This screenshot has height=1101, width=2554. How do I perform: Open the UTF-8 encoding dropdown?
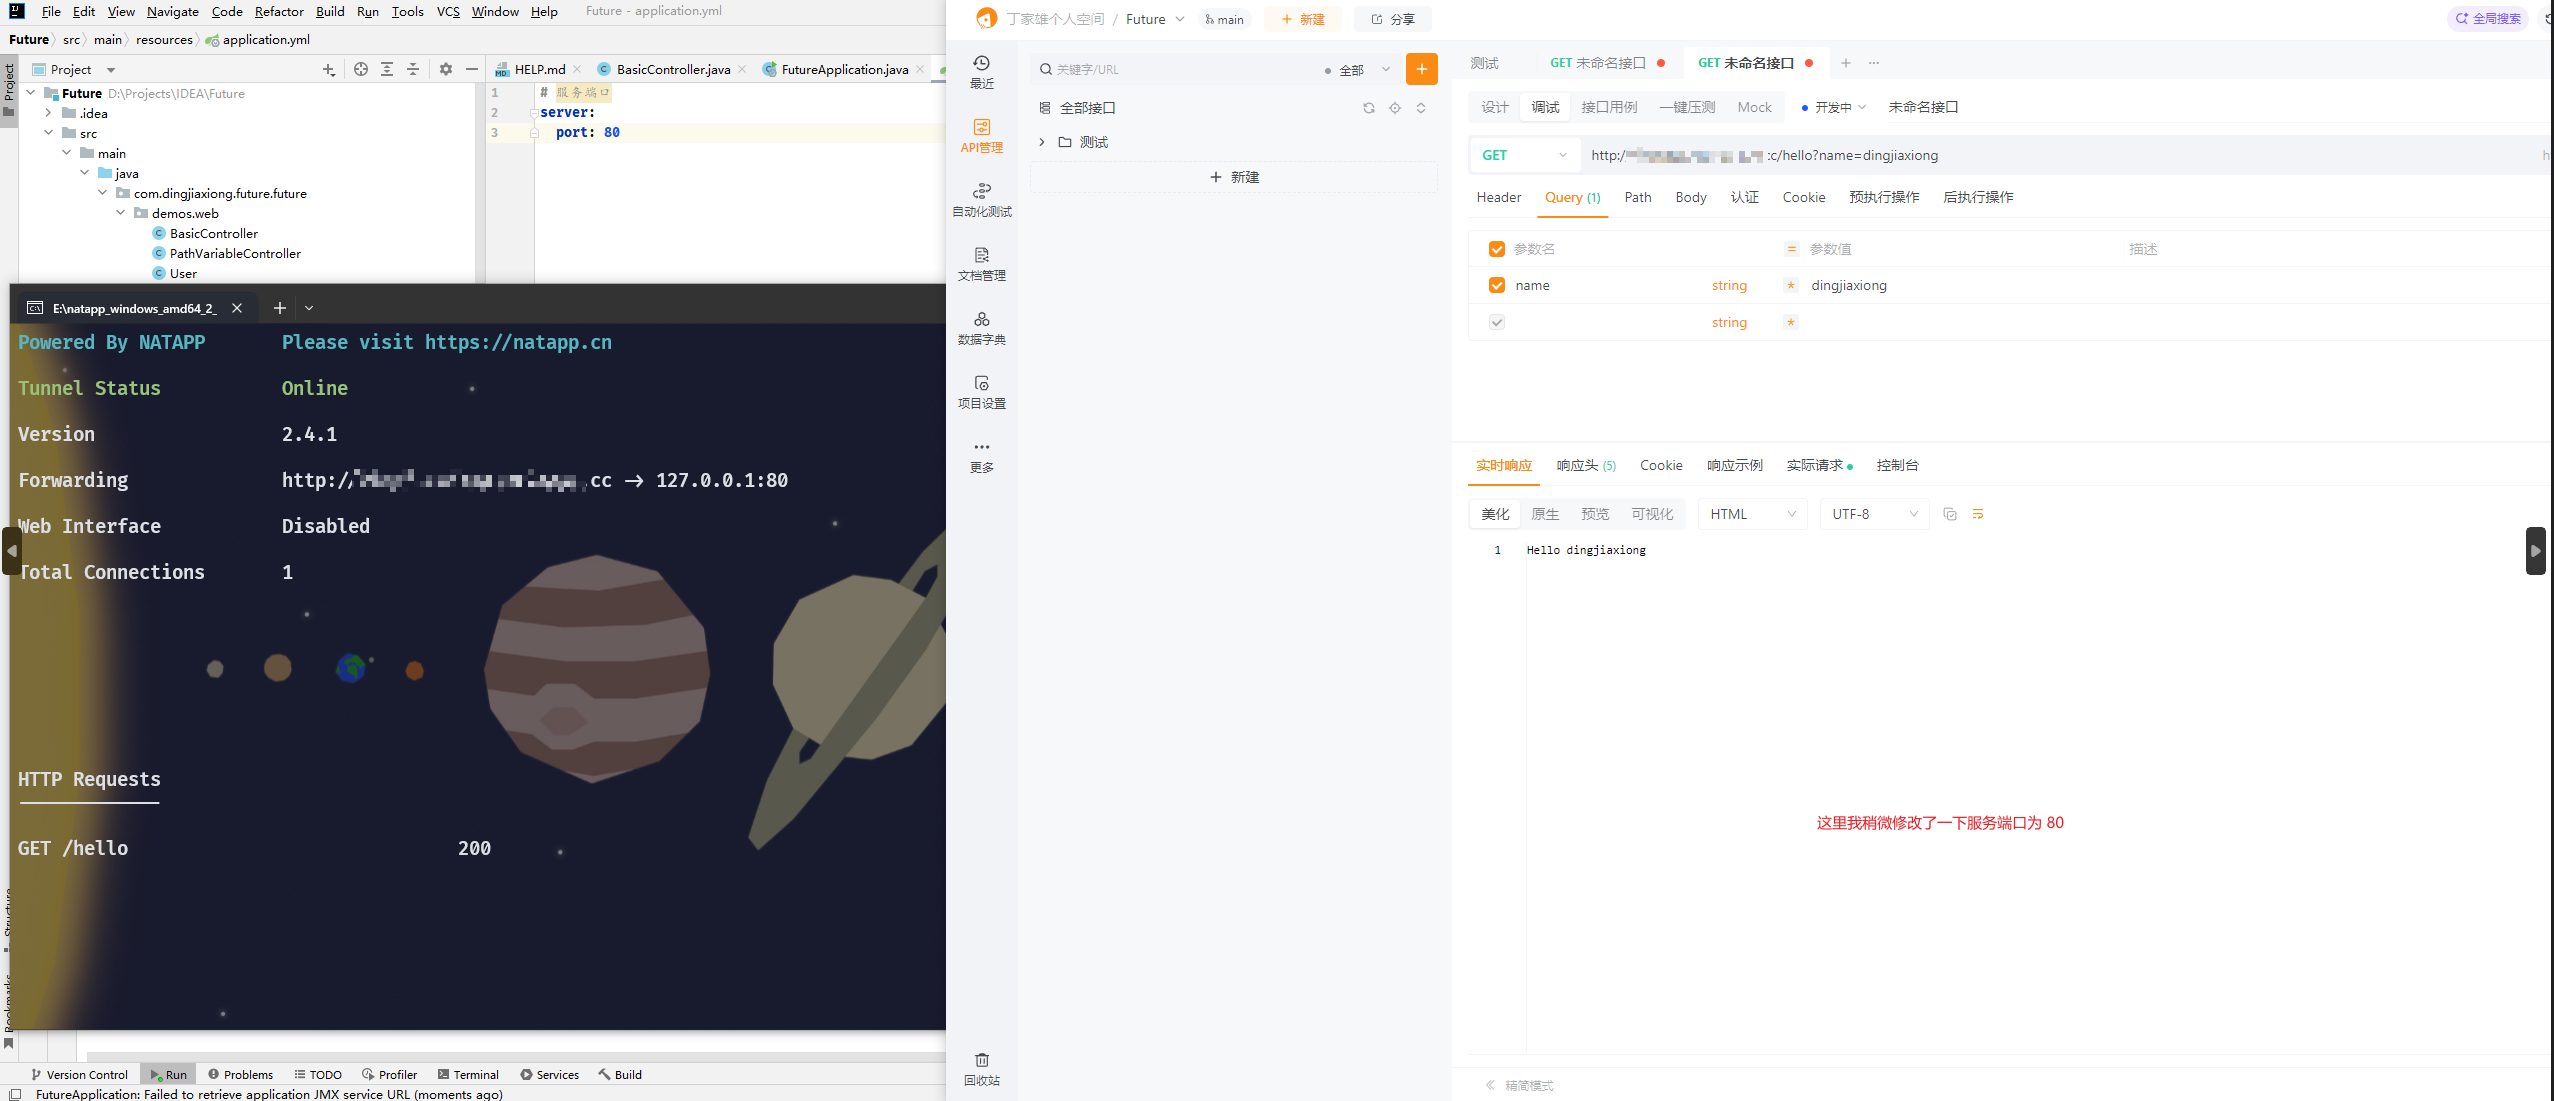[x=1874, y=514]
